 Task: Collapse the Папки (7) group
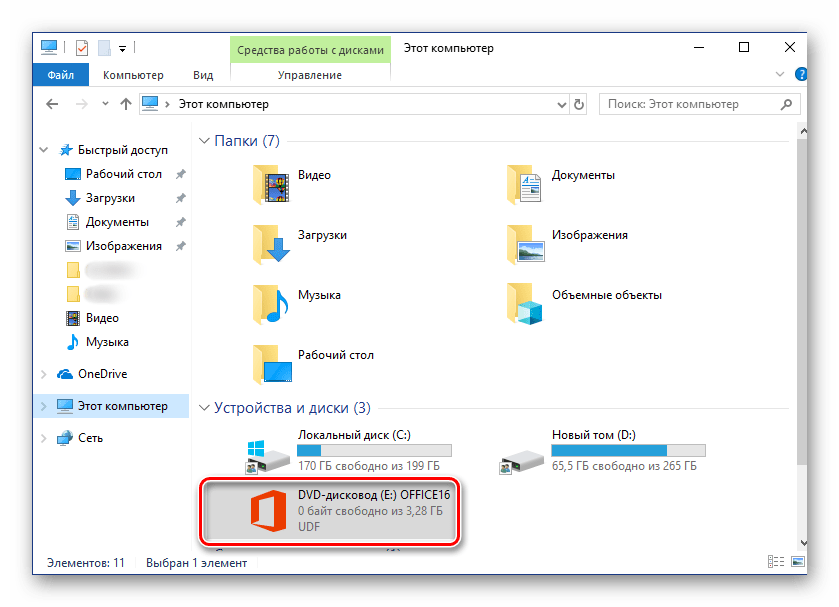pyautogui.click(x=205, y=141)
